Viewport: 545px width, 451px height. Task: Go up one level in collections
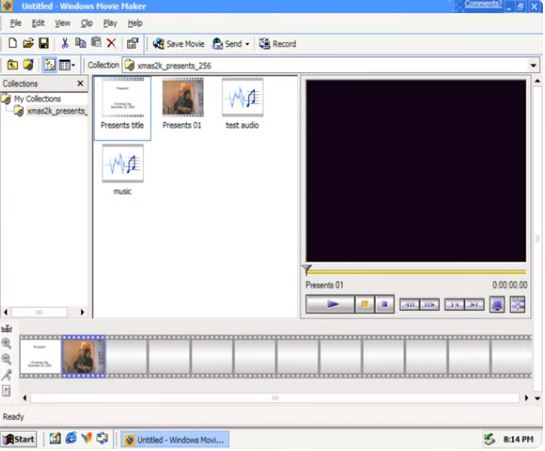coord(13,65)
